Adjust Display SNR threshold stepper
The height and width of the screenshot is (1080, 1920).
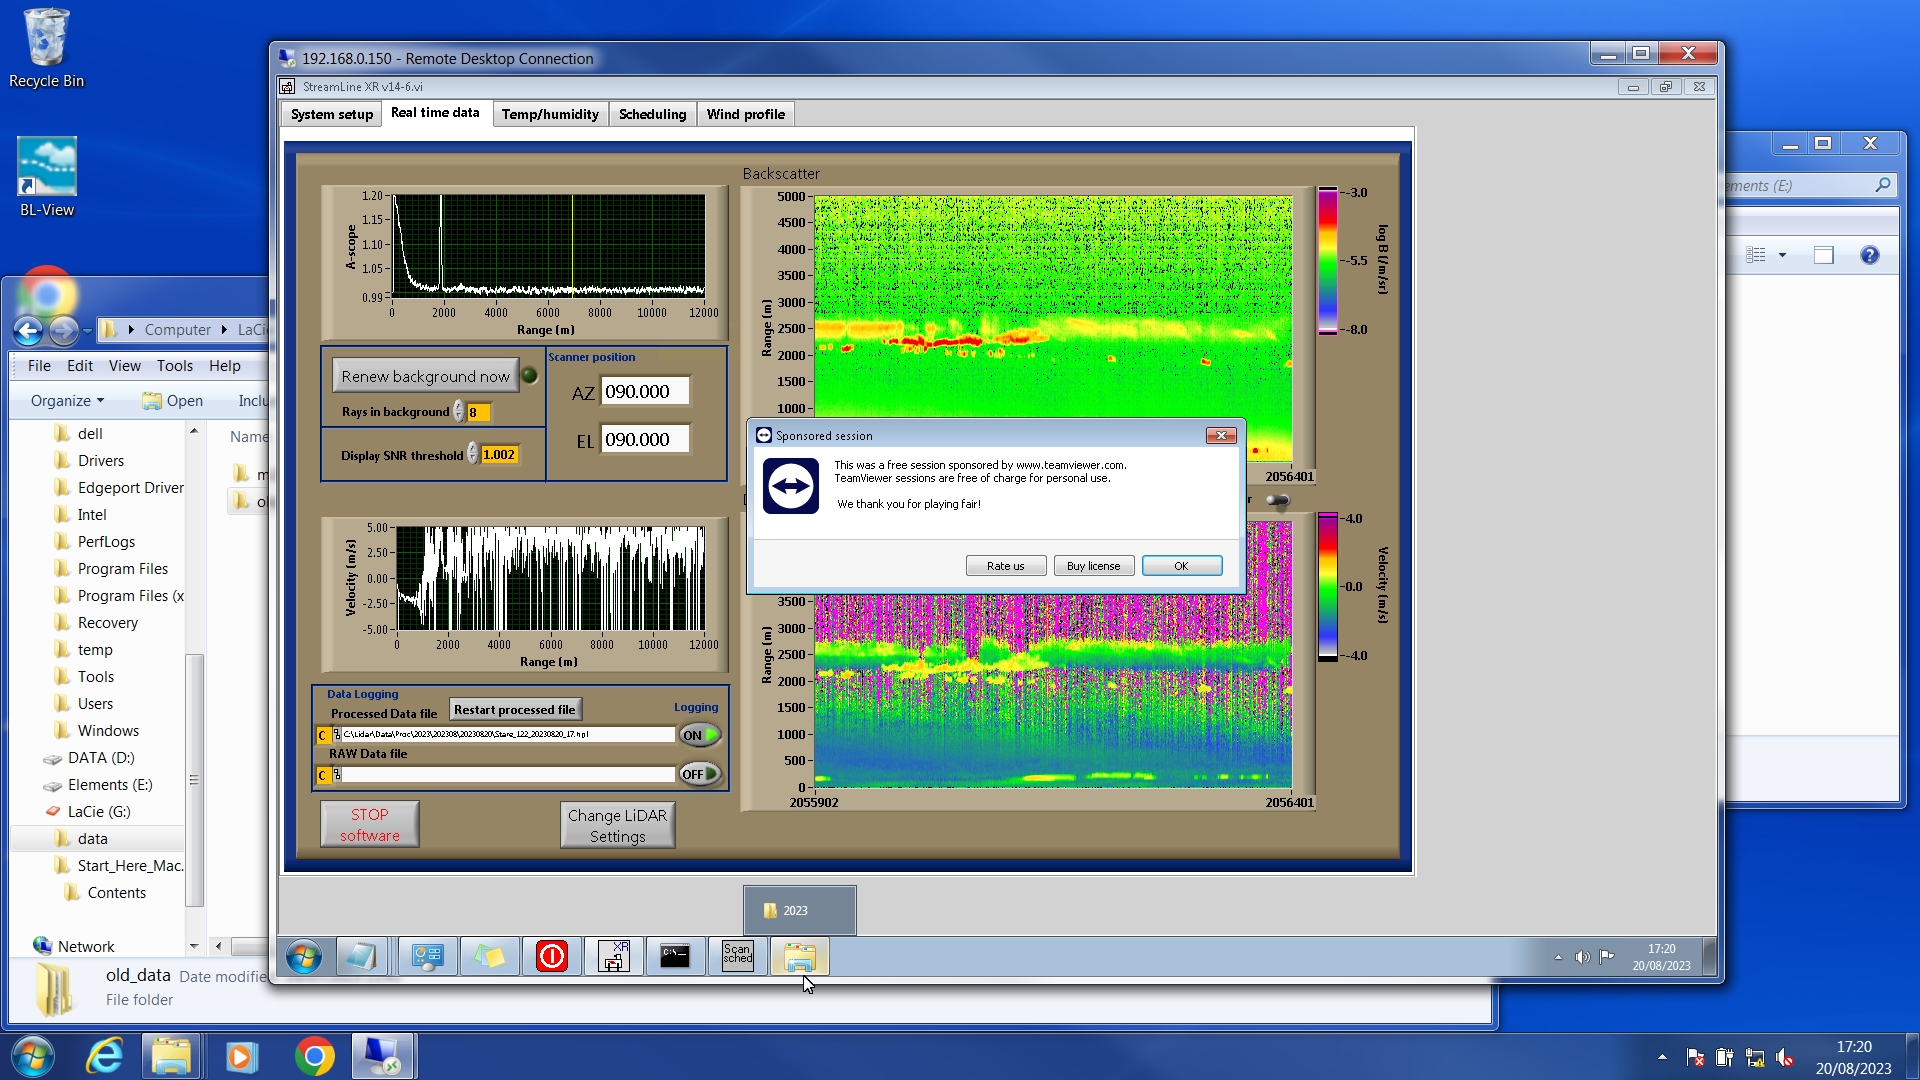pos(473,455)
